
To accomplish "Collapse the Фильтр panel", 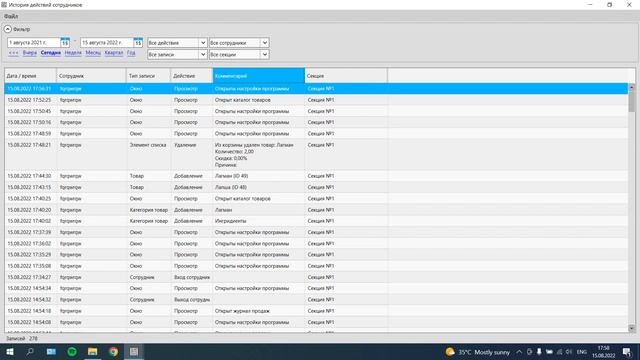I will coord(8,29).
